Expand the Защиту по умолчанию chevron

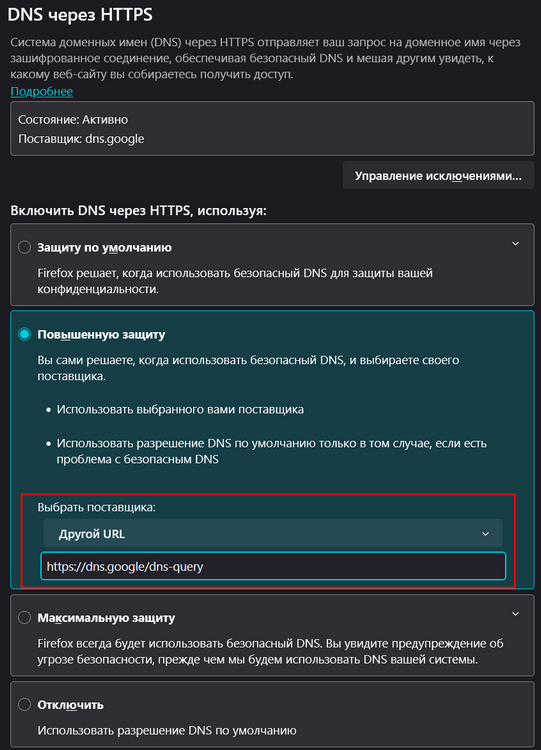pos(515,244)
